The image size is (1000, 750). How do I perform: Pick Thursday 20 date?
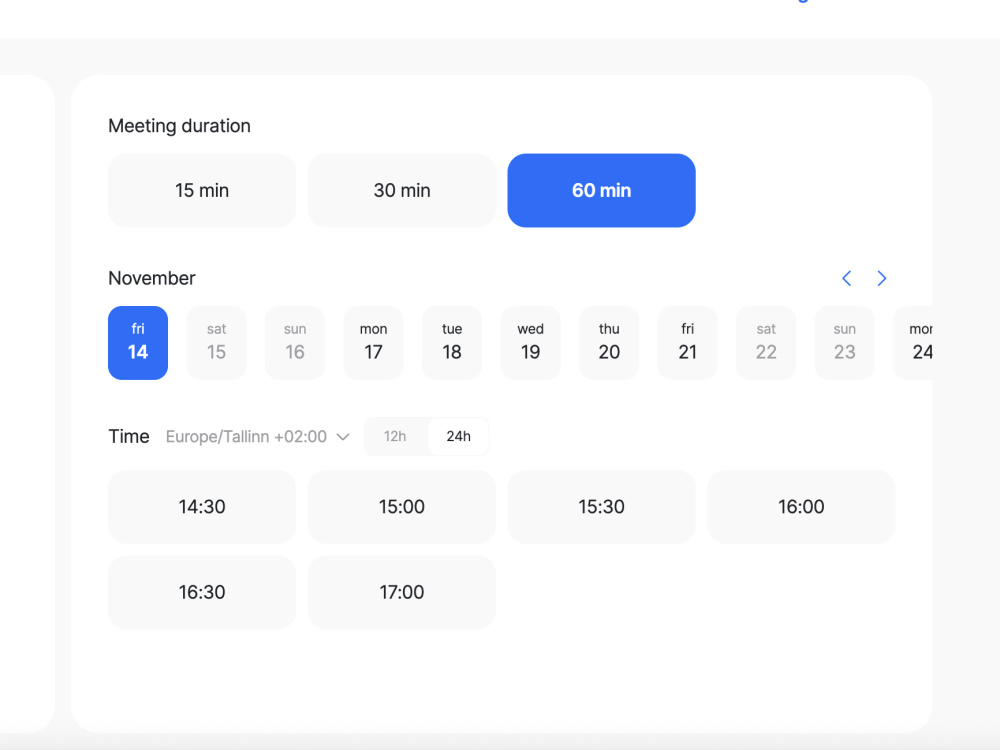[608, 343]
